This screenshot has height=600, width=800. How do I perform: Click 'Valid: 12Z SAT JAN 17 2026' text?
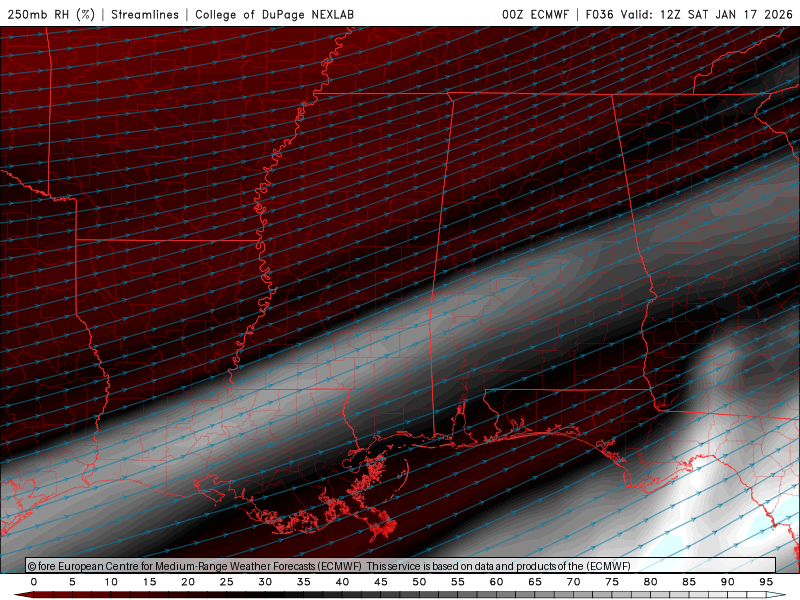[707, 14]
